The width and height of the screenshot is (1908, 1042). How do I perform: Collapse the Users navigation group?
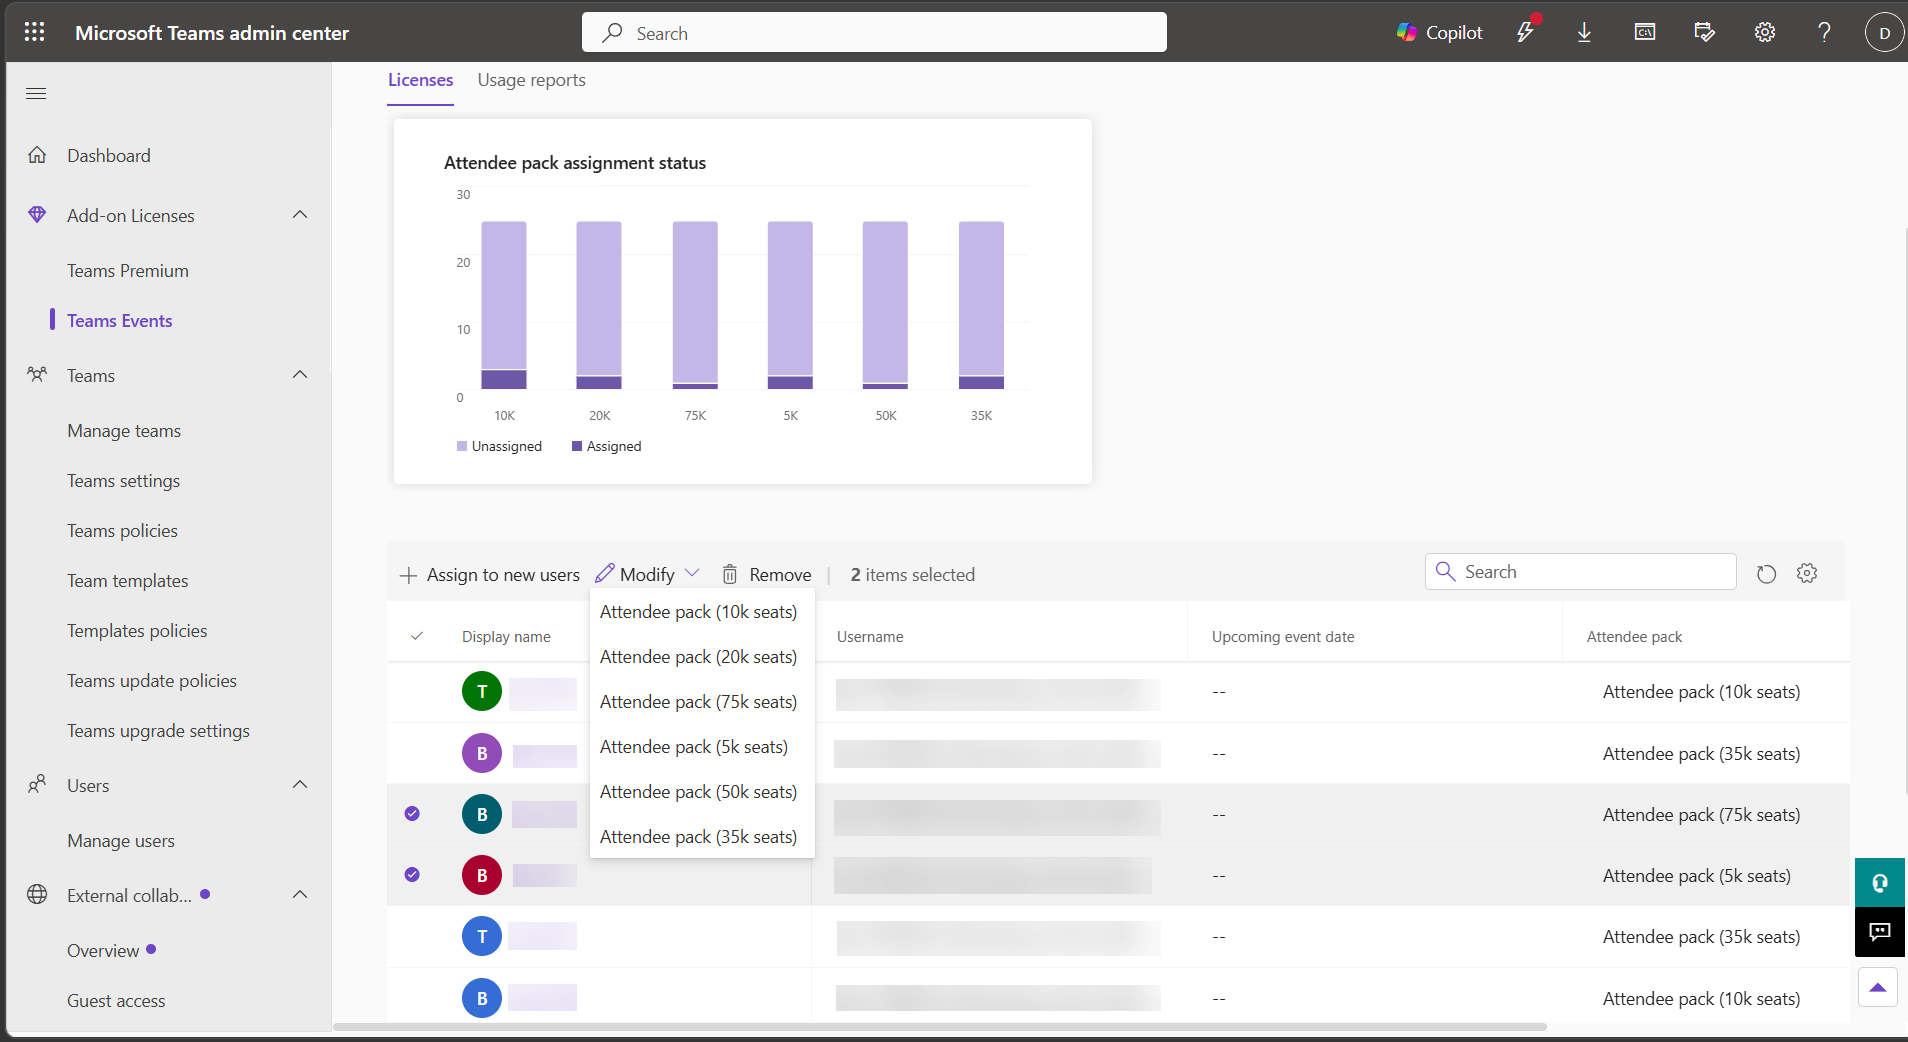300,785
